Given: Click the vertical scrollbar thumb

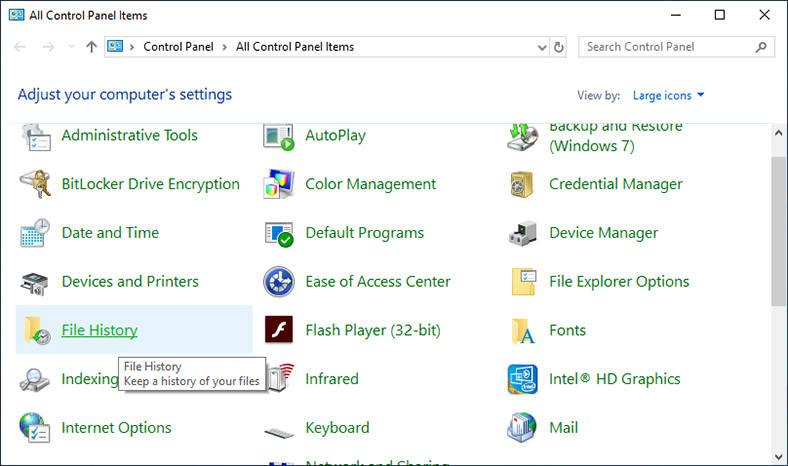Looking at the screenshot, I should tap(778, 231).
